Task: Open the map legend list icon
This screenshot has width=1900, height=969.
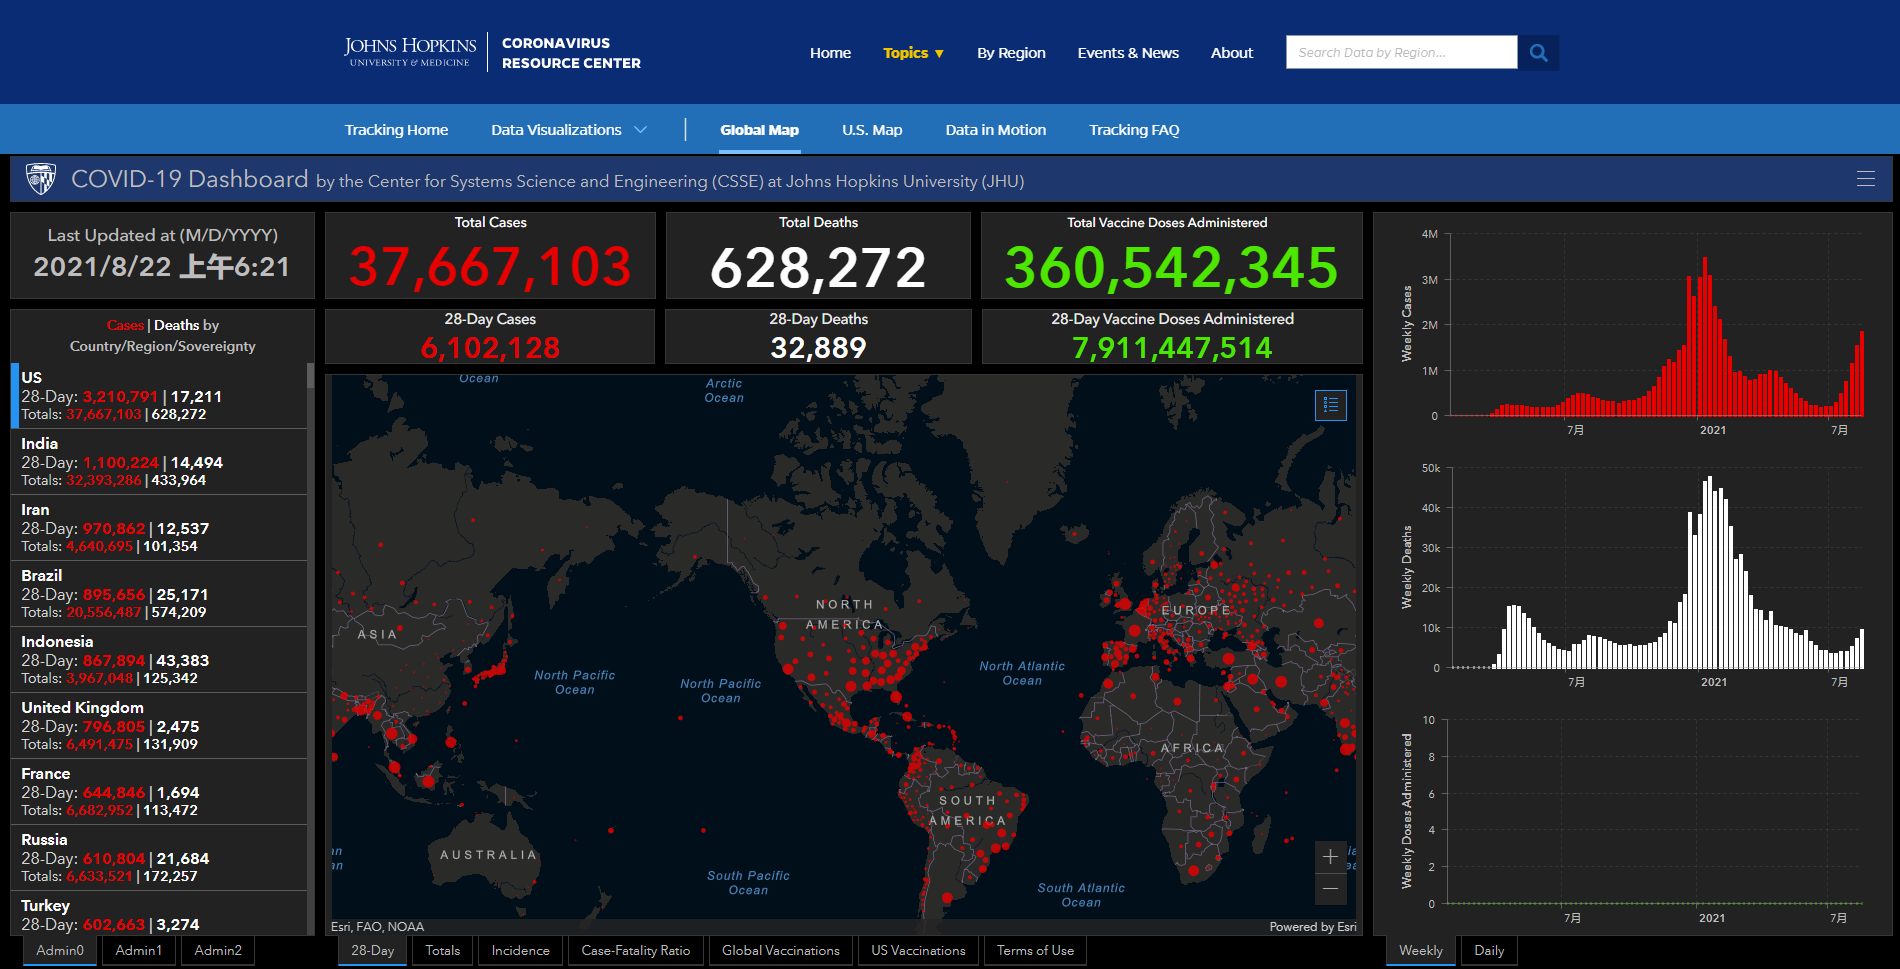Action: tap(1330, 405)
